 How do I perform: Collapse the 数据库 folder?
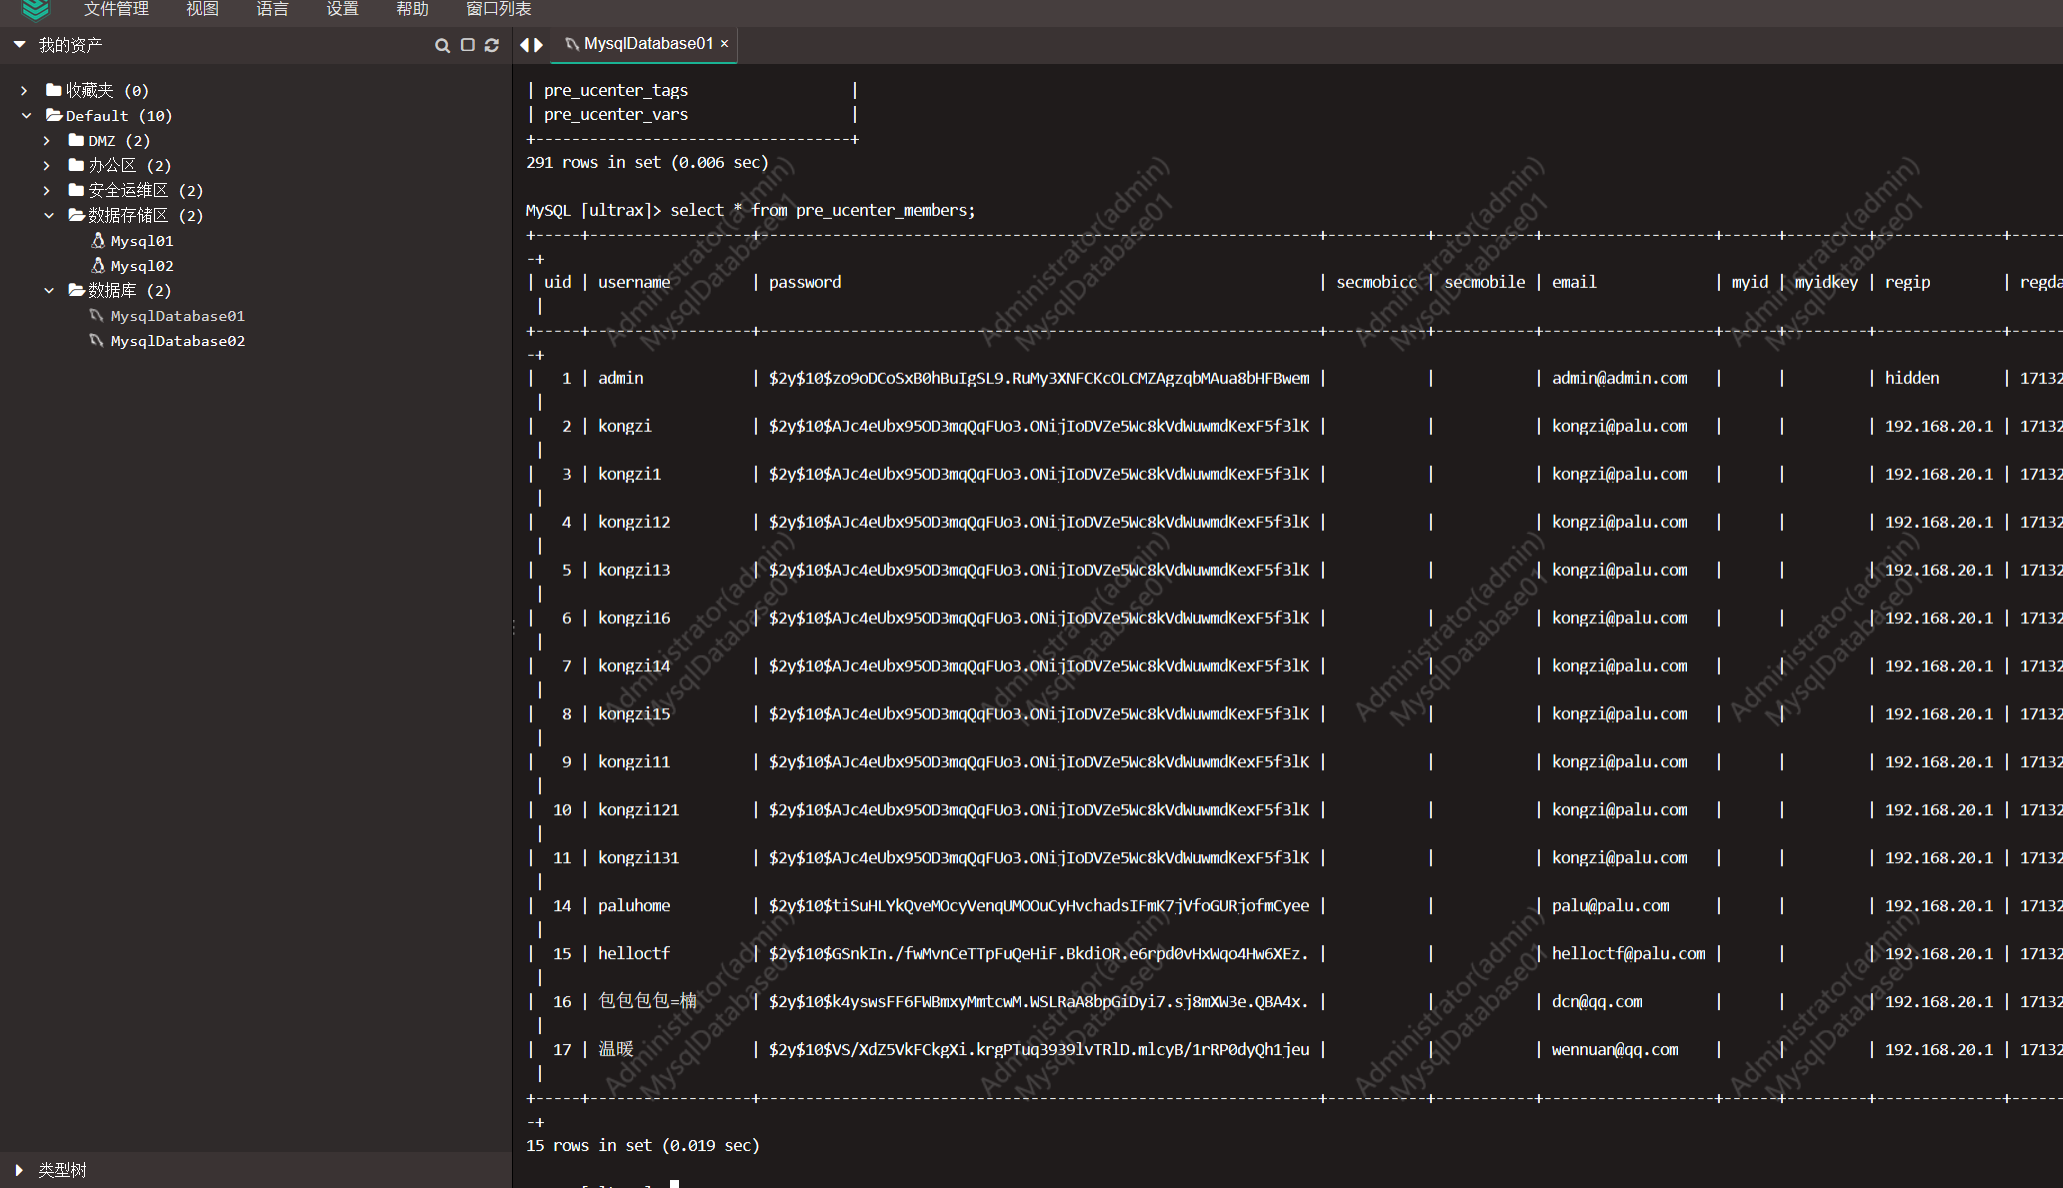pos(48,290)
